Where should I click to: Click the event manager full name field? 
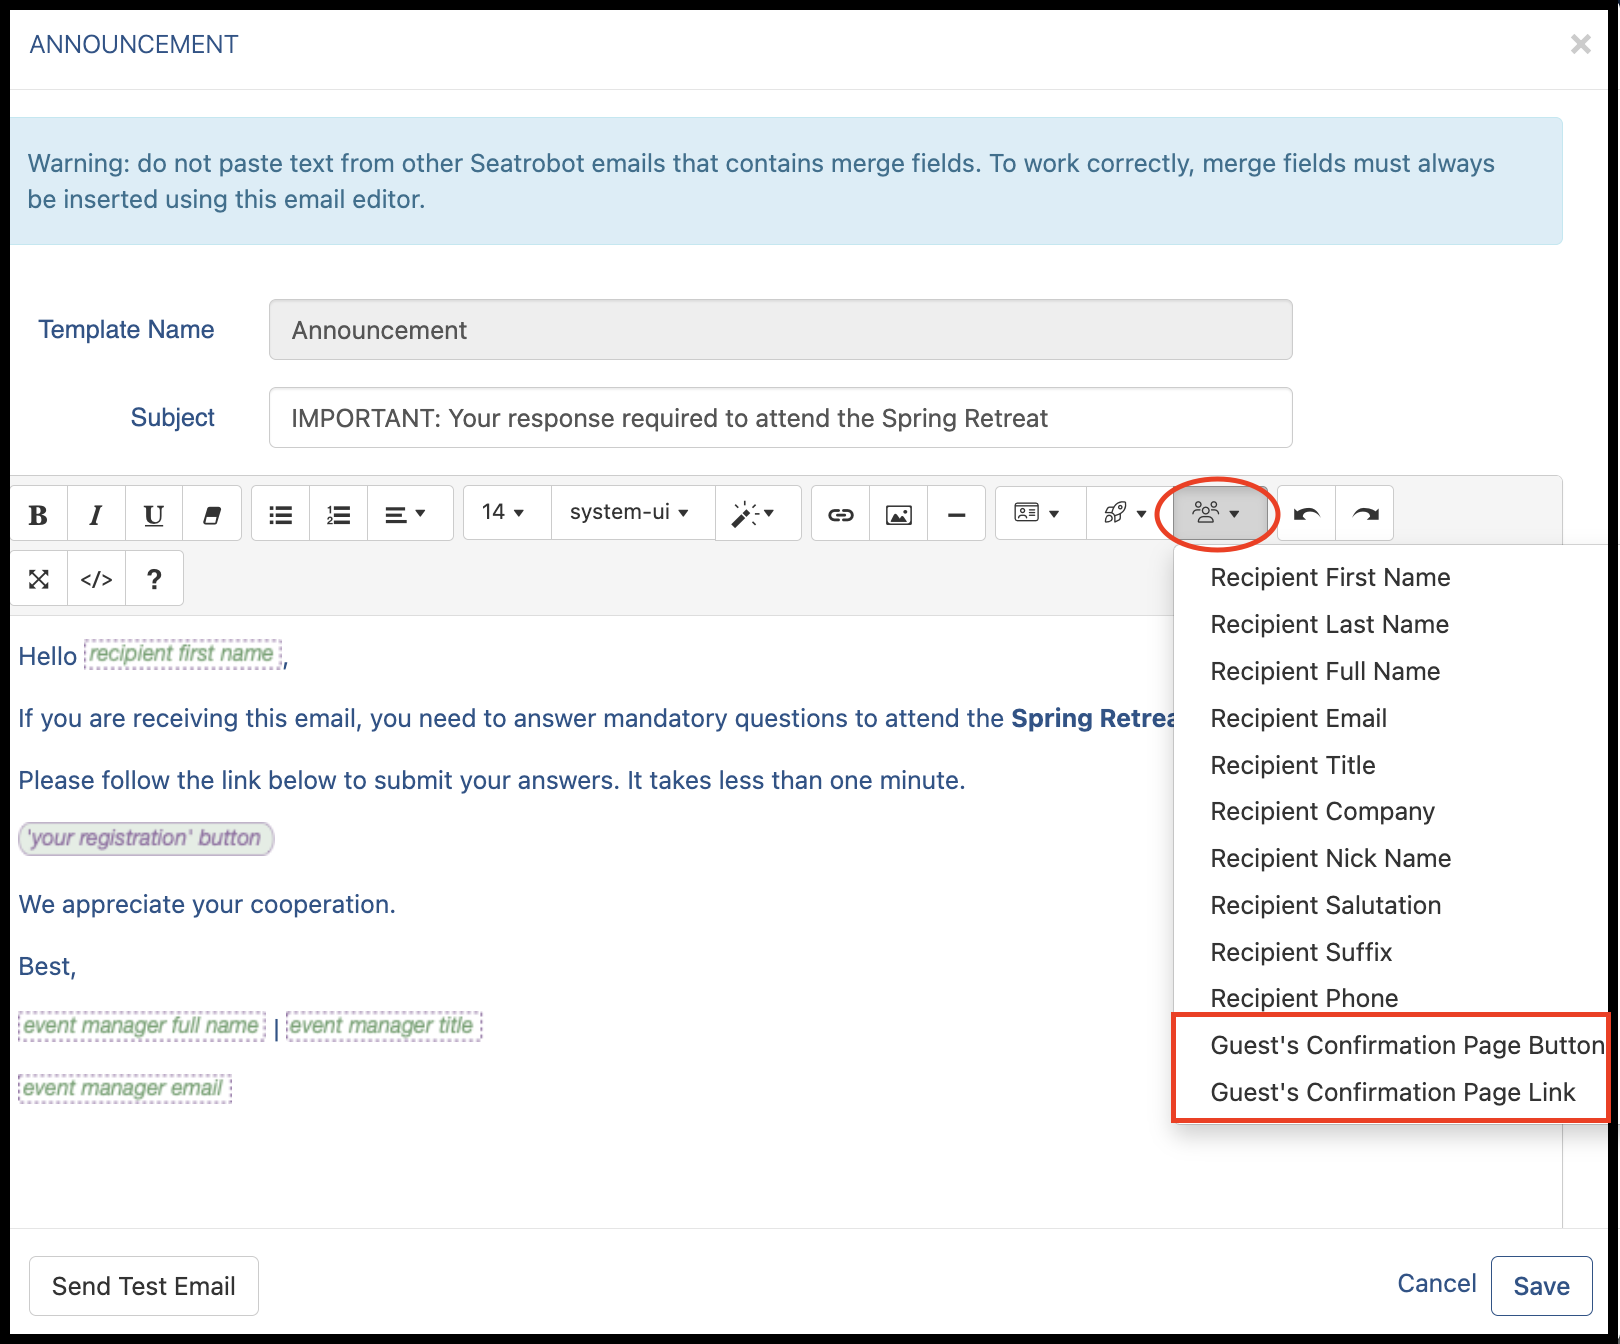point(142,1026)
